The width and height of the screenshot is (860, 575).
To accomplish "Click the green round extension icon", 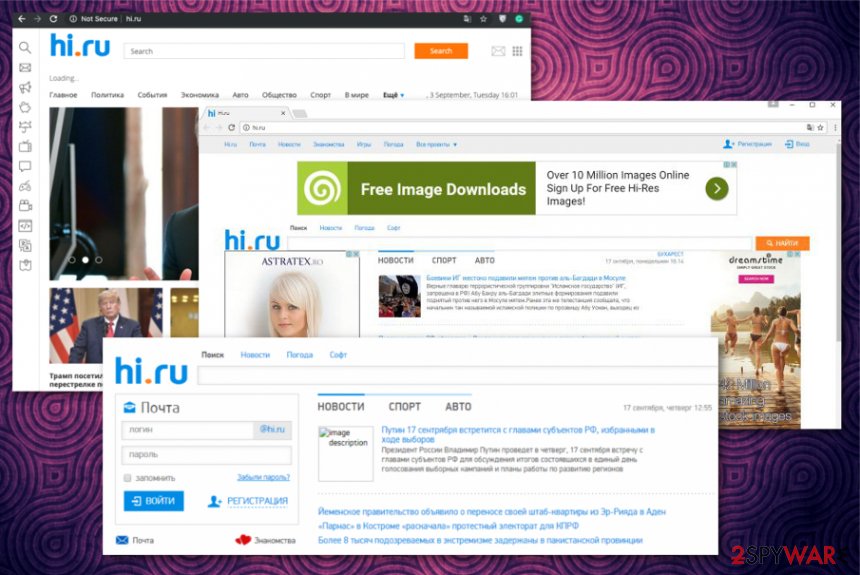I will tap(519, 19).
